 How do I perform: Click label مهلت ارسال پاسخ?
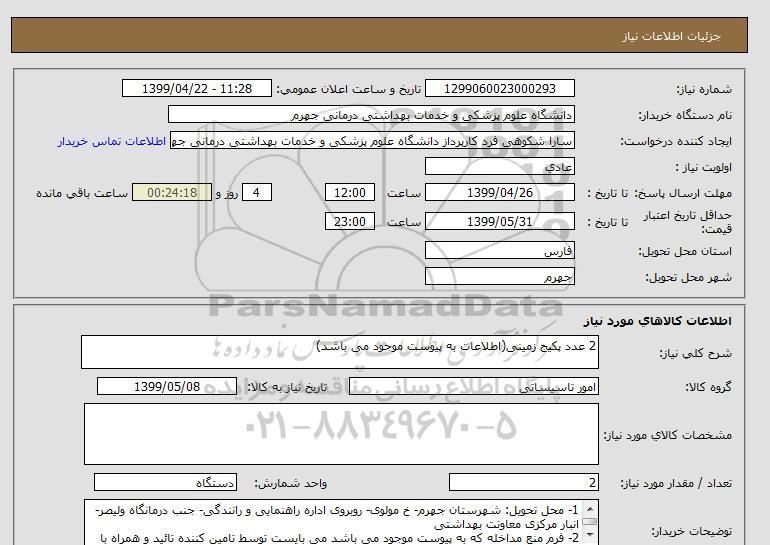coord(683,193)
